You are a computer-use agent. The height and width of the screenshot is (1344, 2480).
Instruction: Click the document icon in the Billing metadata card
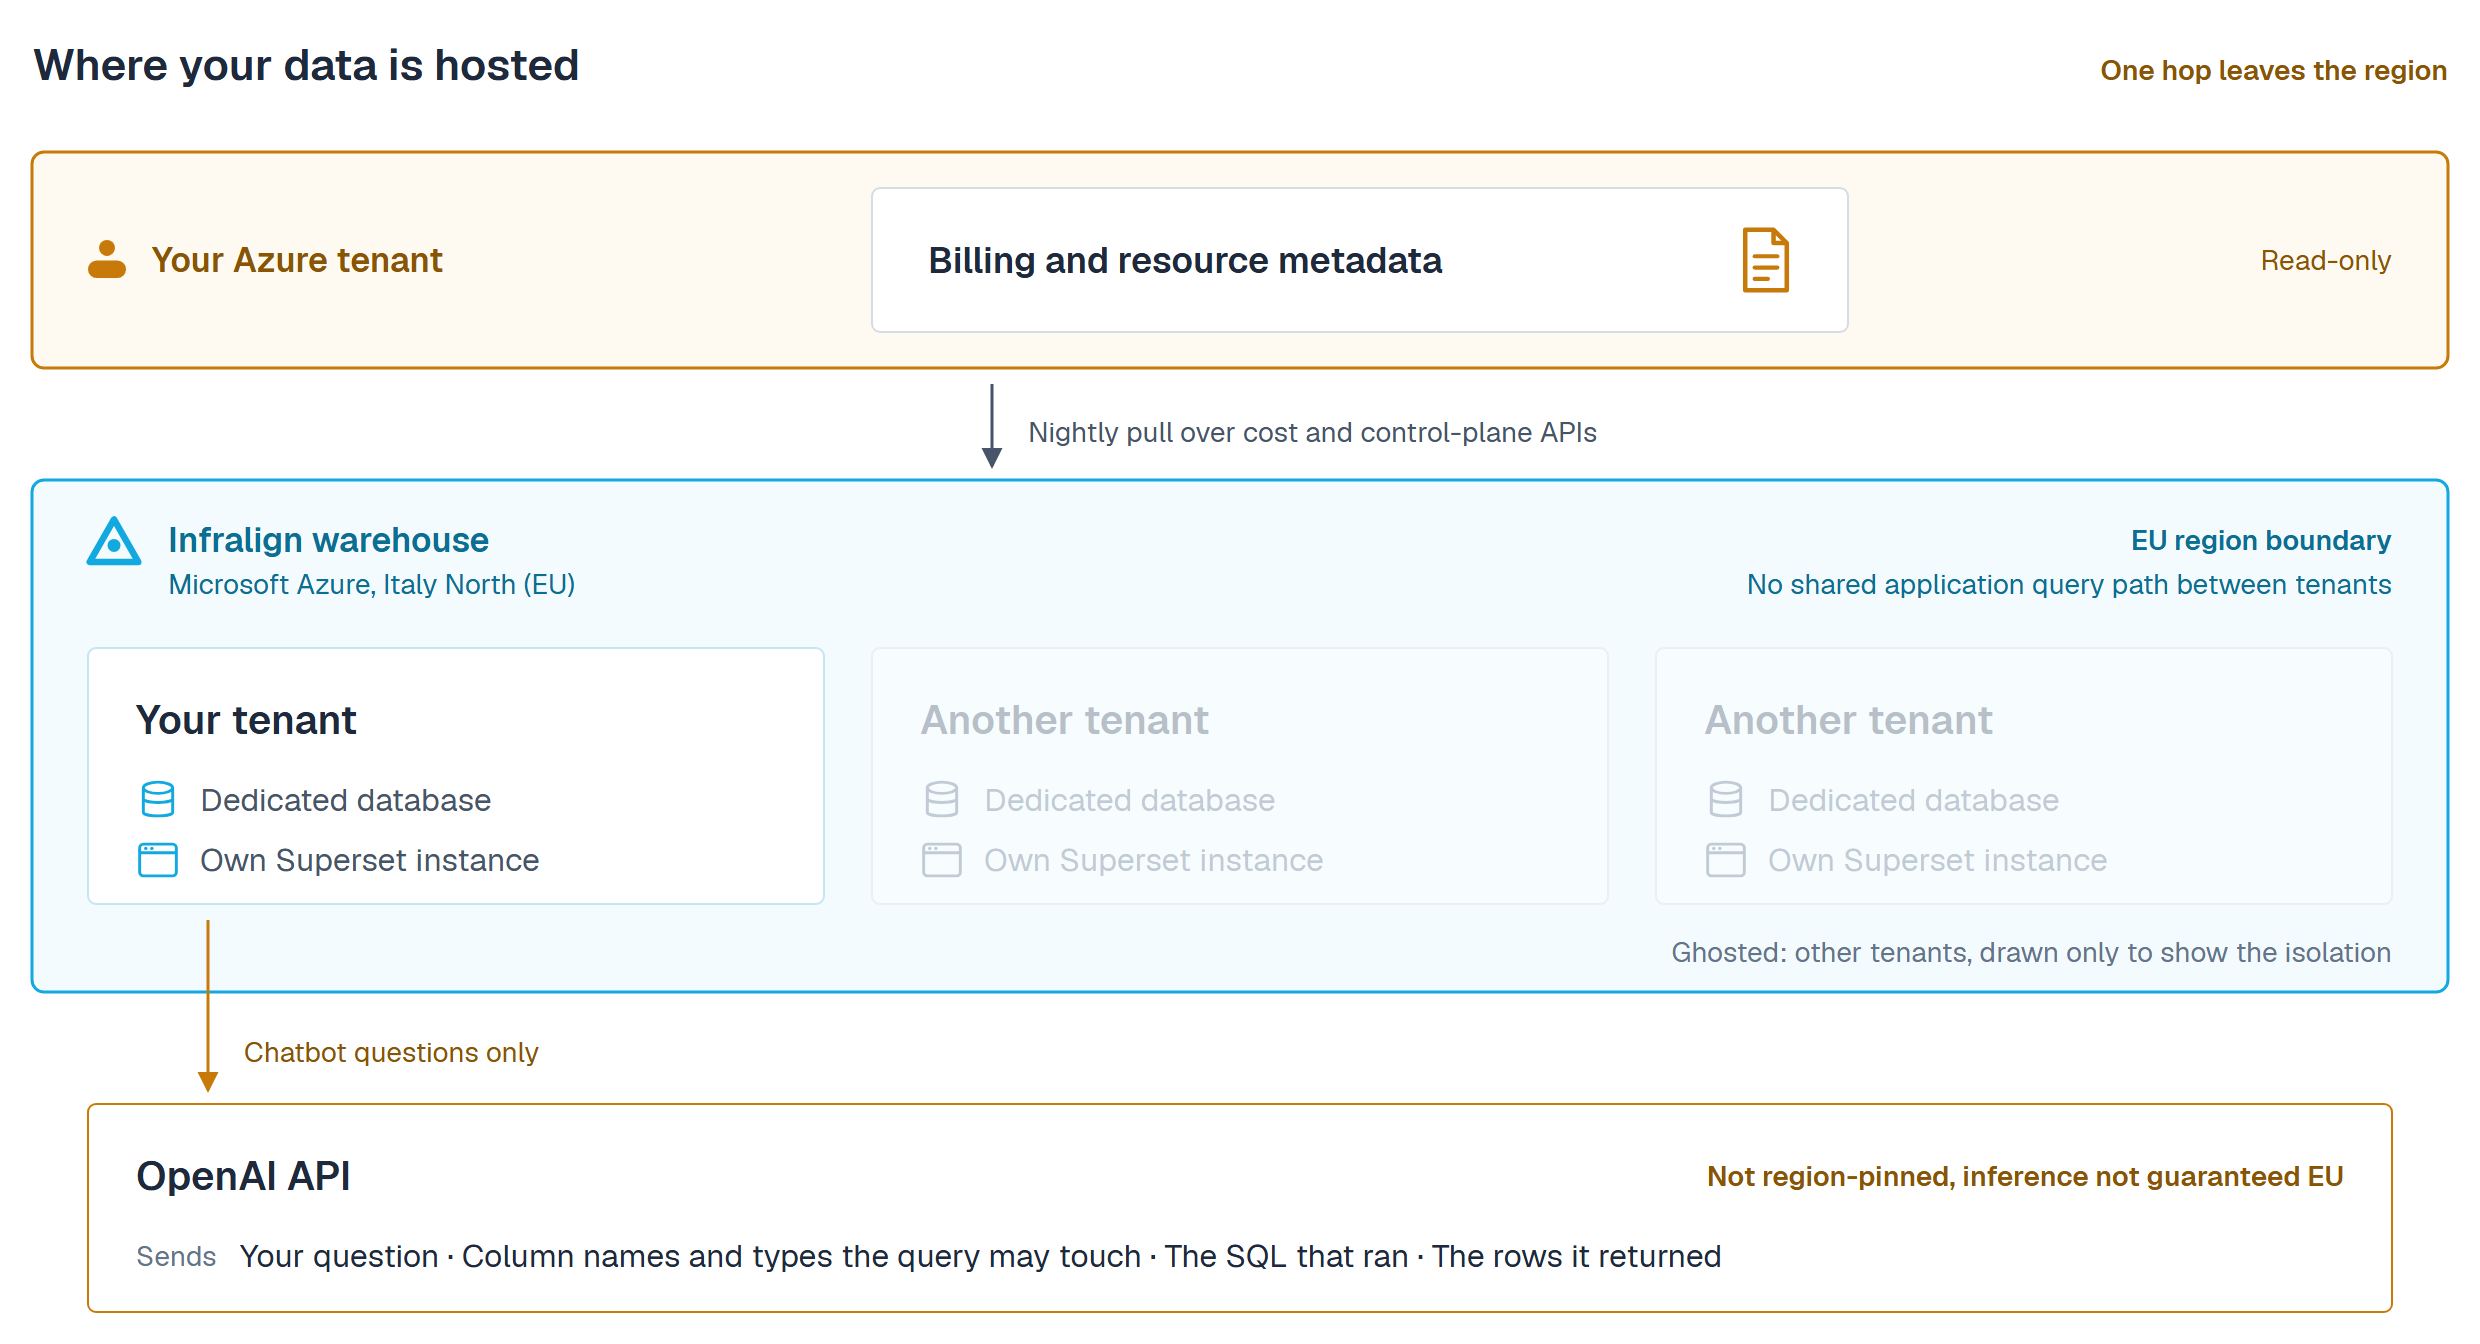pos(1765,260)
